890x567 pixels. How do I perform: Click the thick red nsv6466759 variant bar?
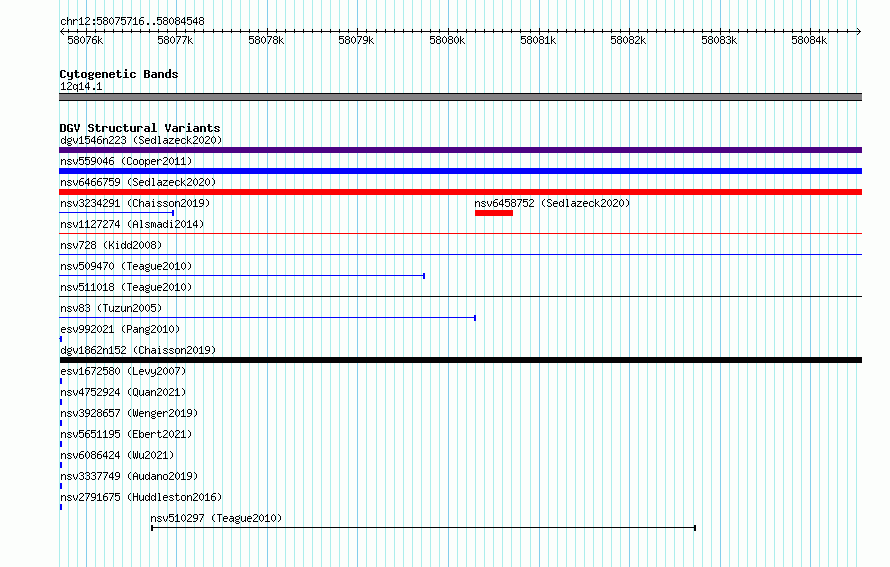point(460,192)
